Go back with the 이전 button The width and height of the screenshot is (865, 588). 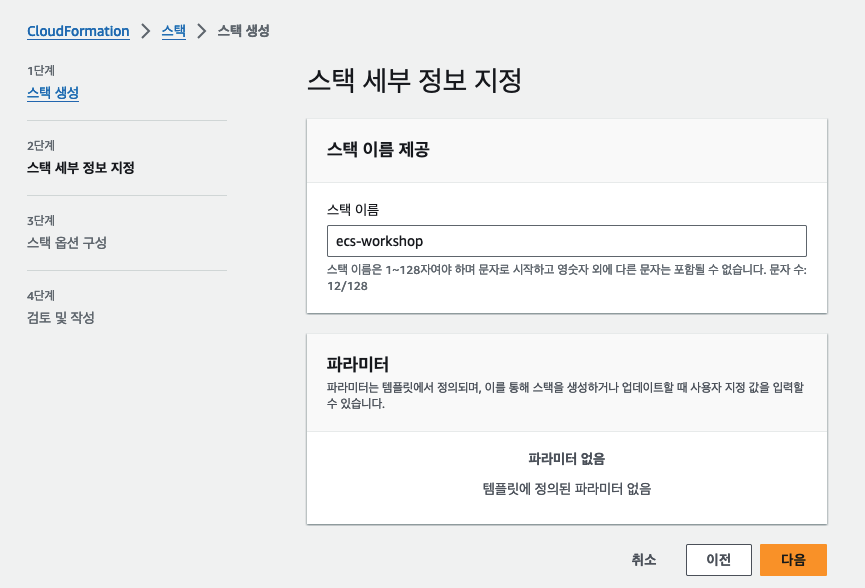point(719,560)
